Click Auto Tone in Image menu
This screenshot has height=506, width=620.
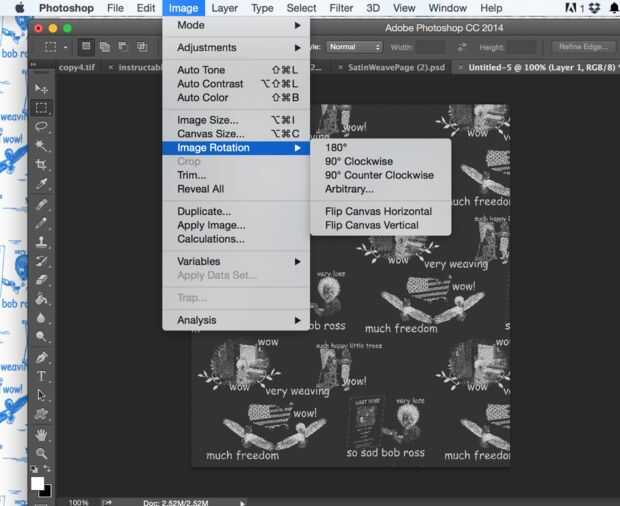tap(236, 70)
